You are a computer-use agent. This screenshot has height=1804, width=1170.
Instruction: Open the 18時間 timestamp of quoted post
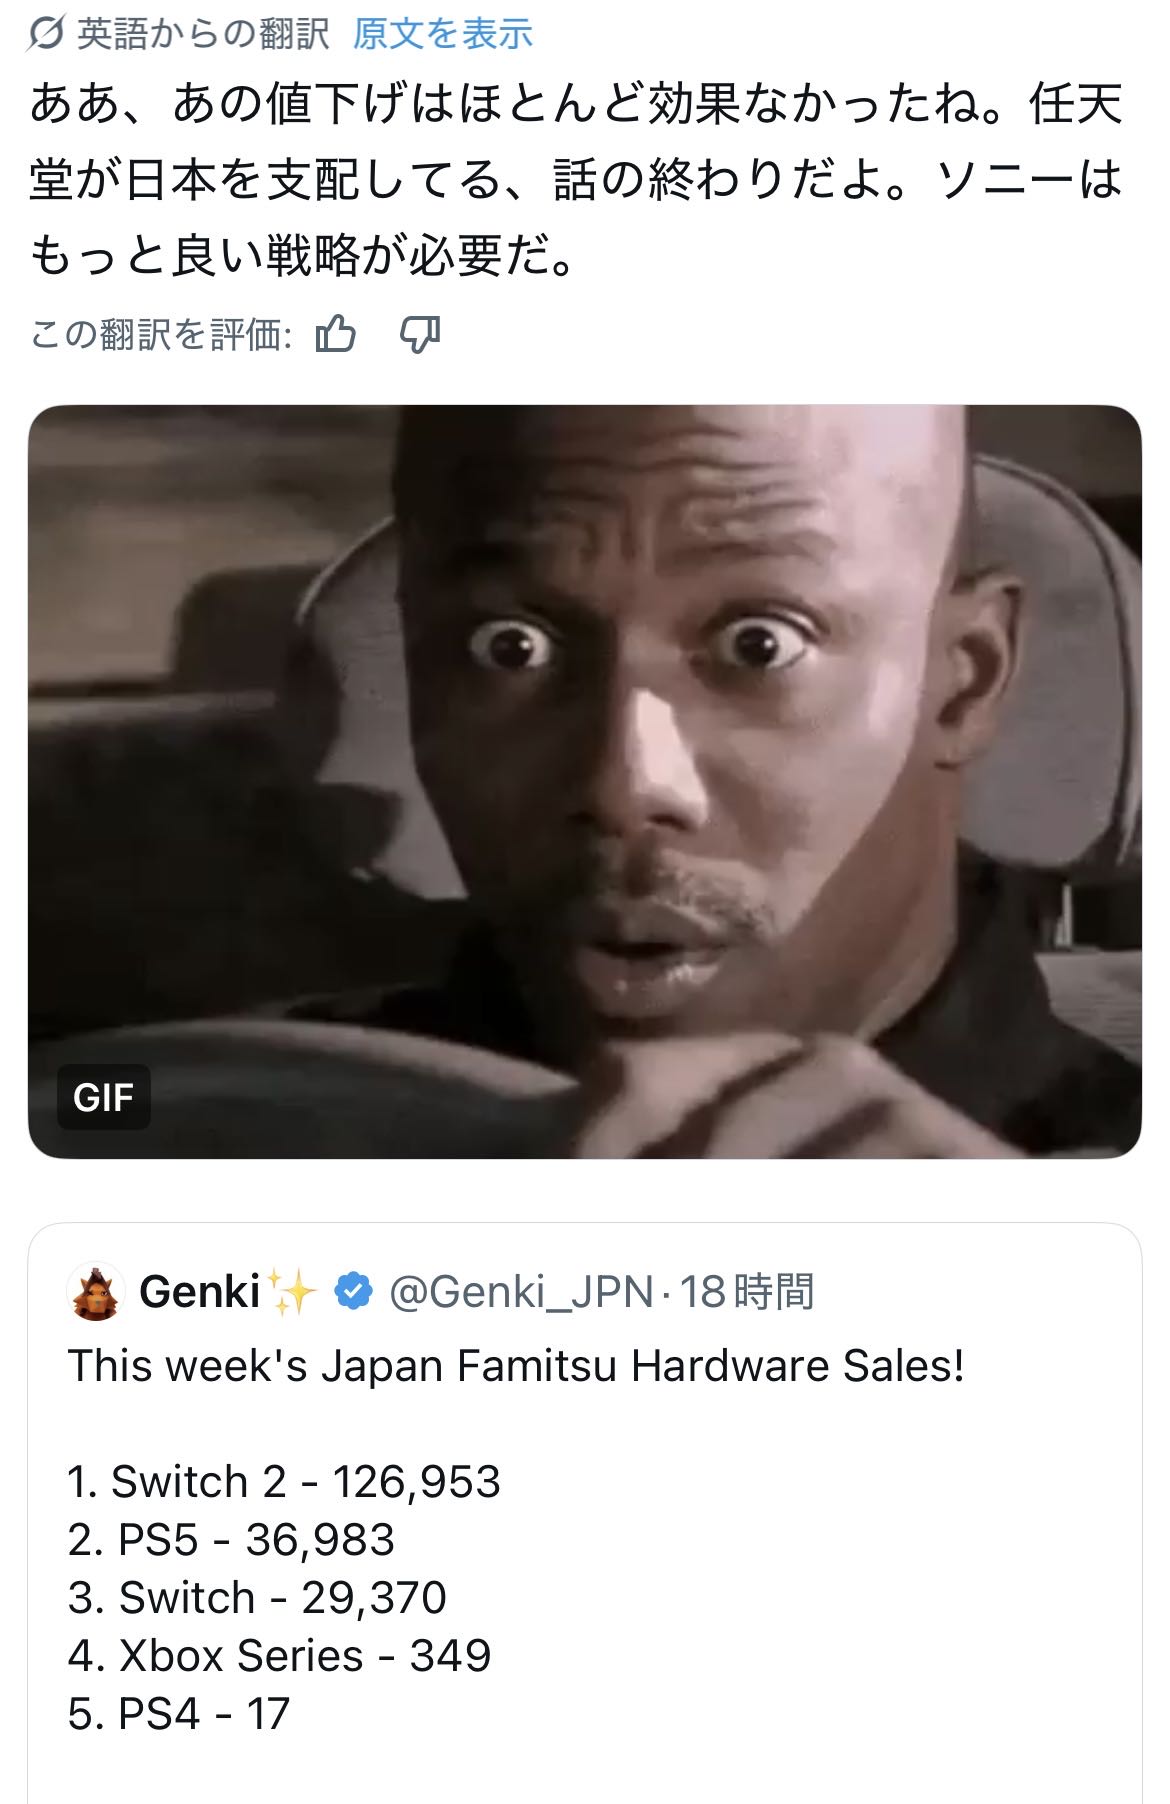(747, 1292)
